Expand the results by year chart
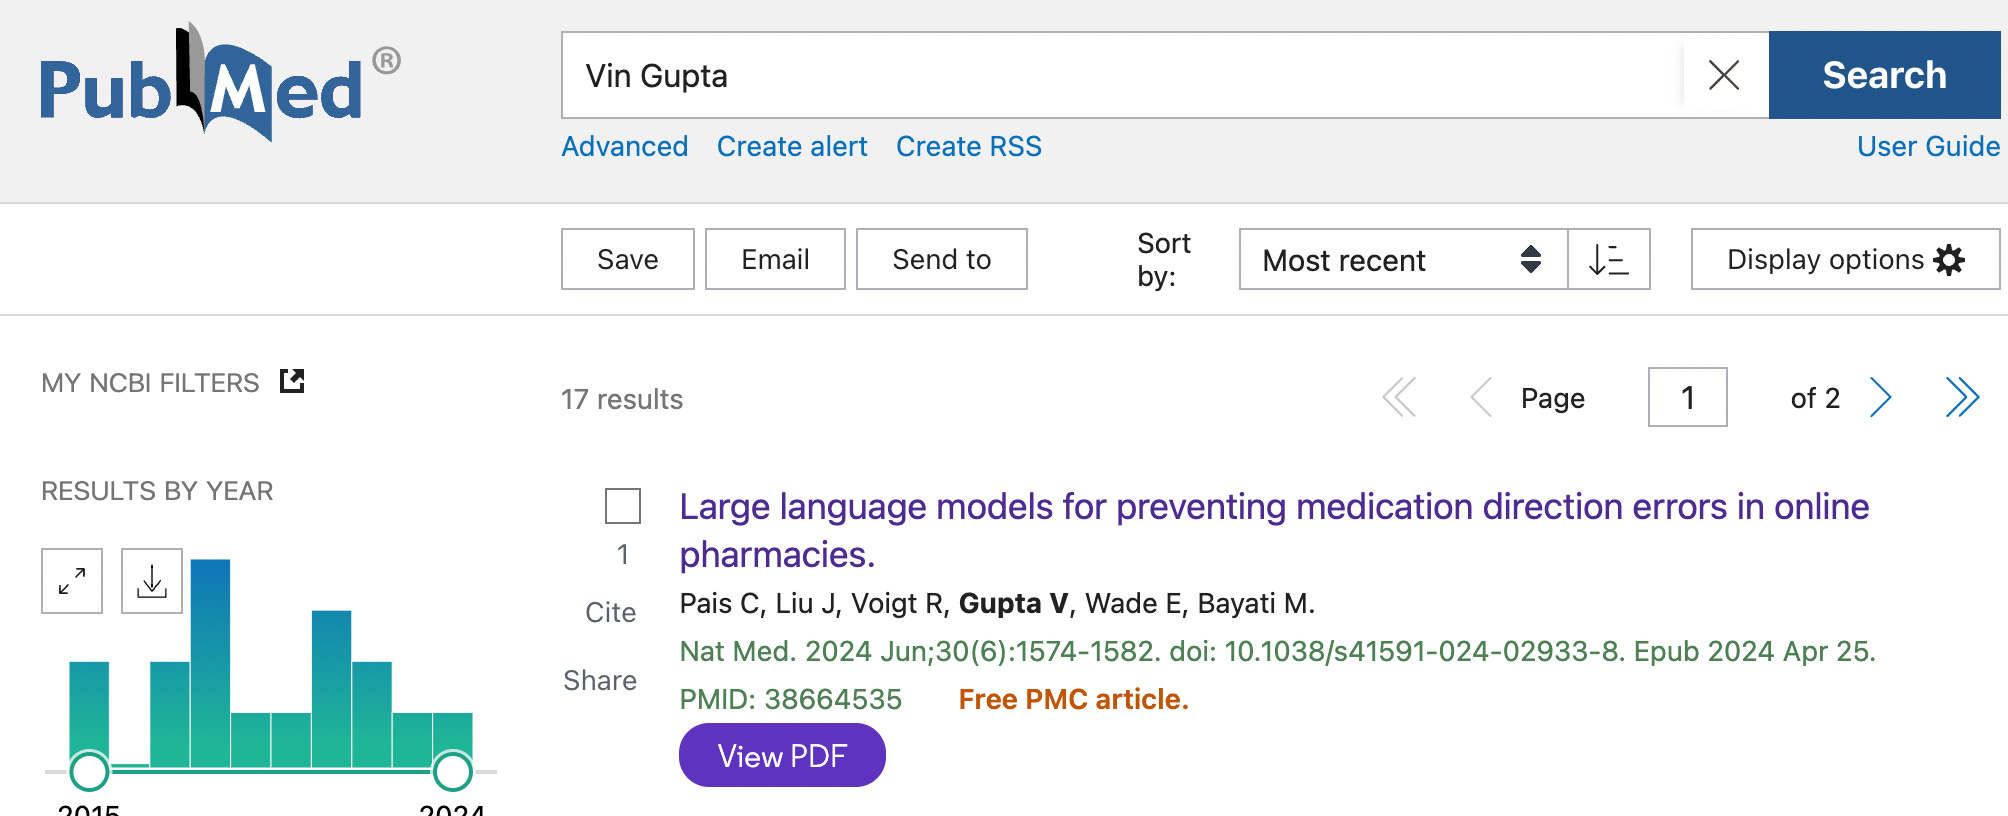 pyautogui.click(x=72, y=581)
